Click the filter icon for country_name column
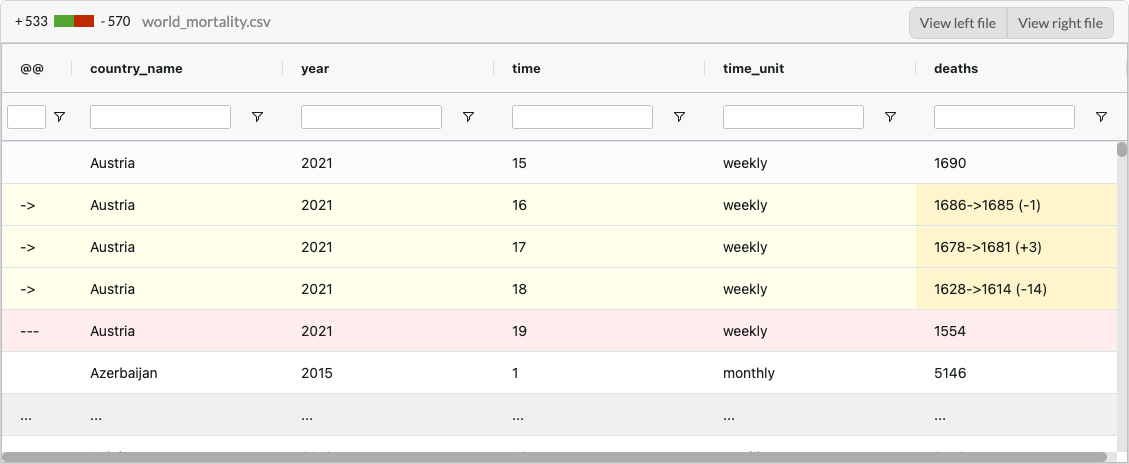 tap(257, 118)
